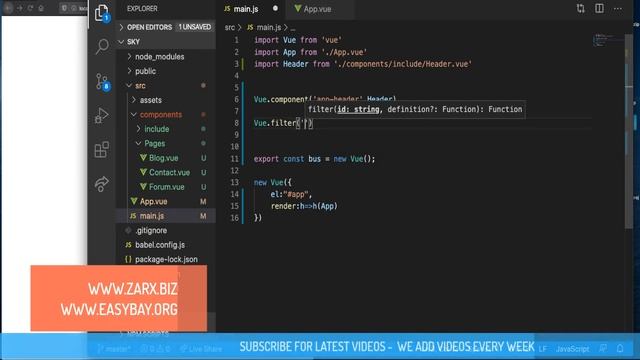Click the el:"#app" code line
The width and height of the screenshot is (640, 360).
tap(291, 194)
